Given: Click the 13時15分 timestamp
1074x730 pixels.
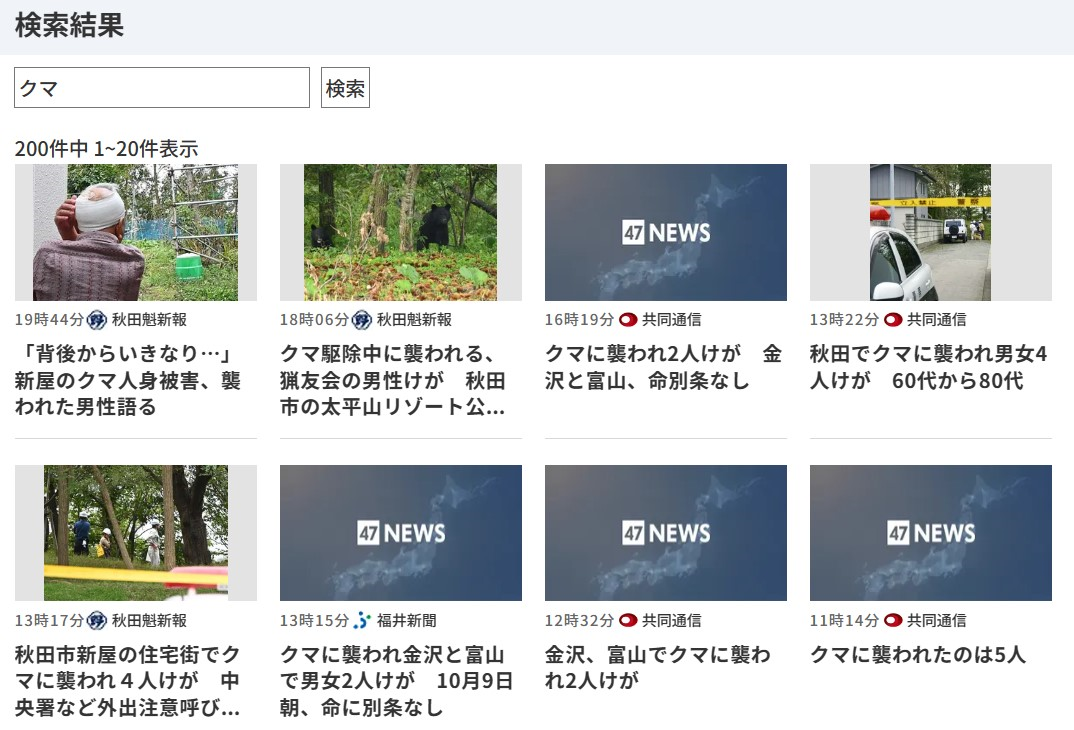Looking at the screenshot, I should pos(314,620).
